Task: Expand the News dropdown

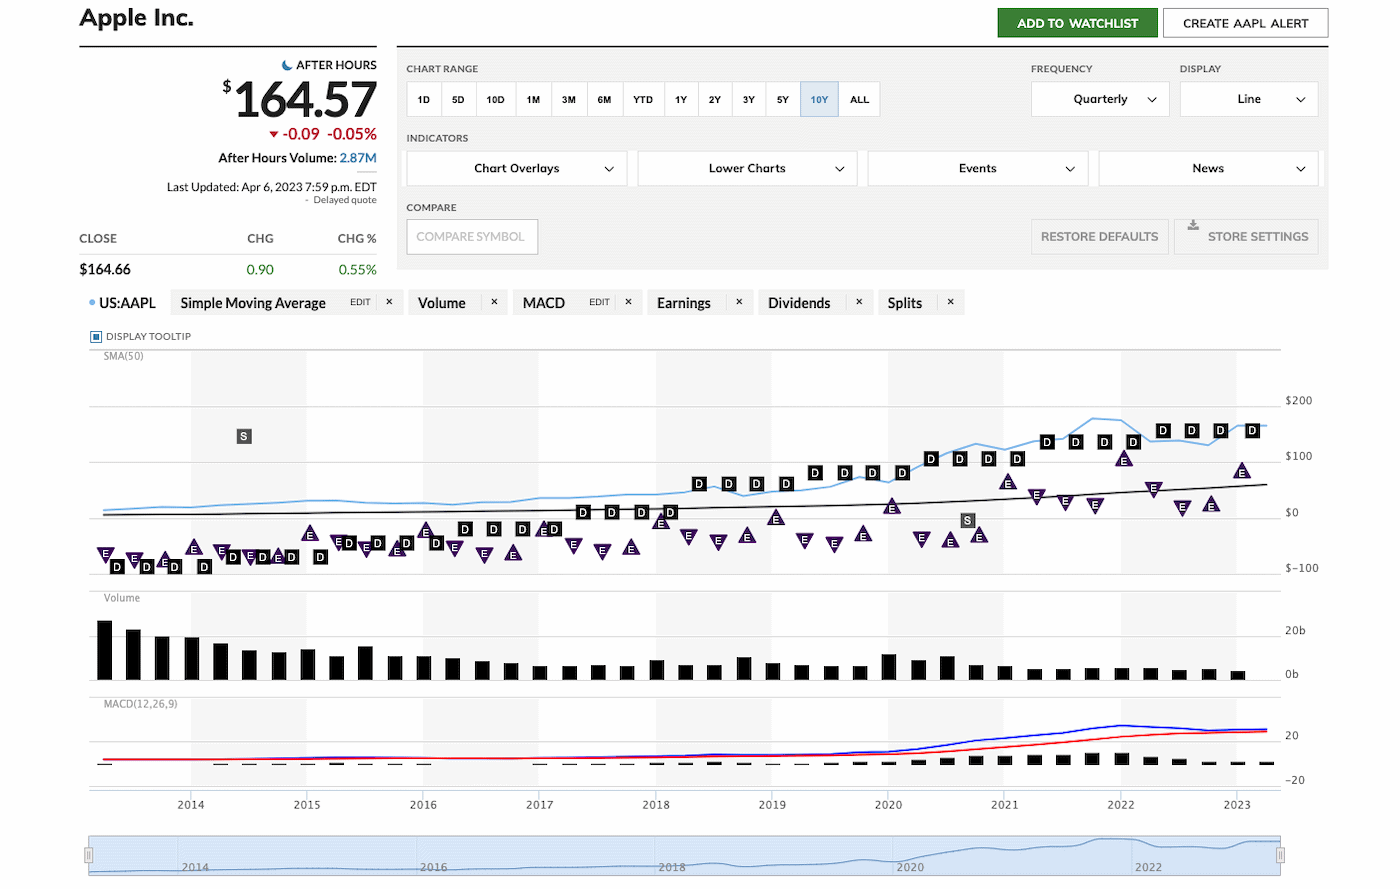Action: [x=1208, y=168]
